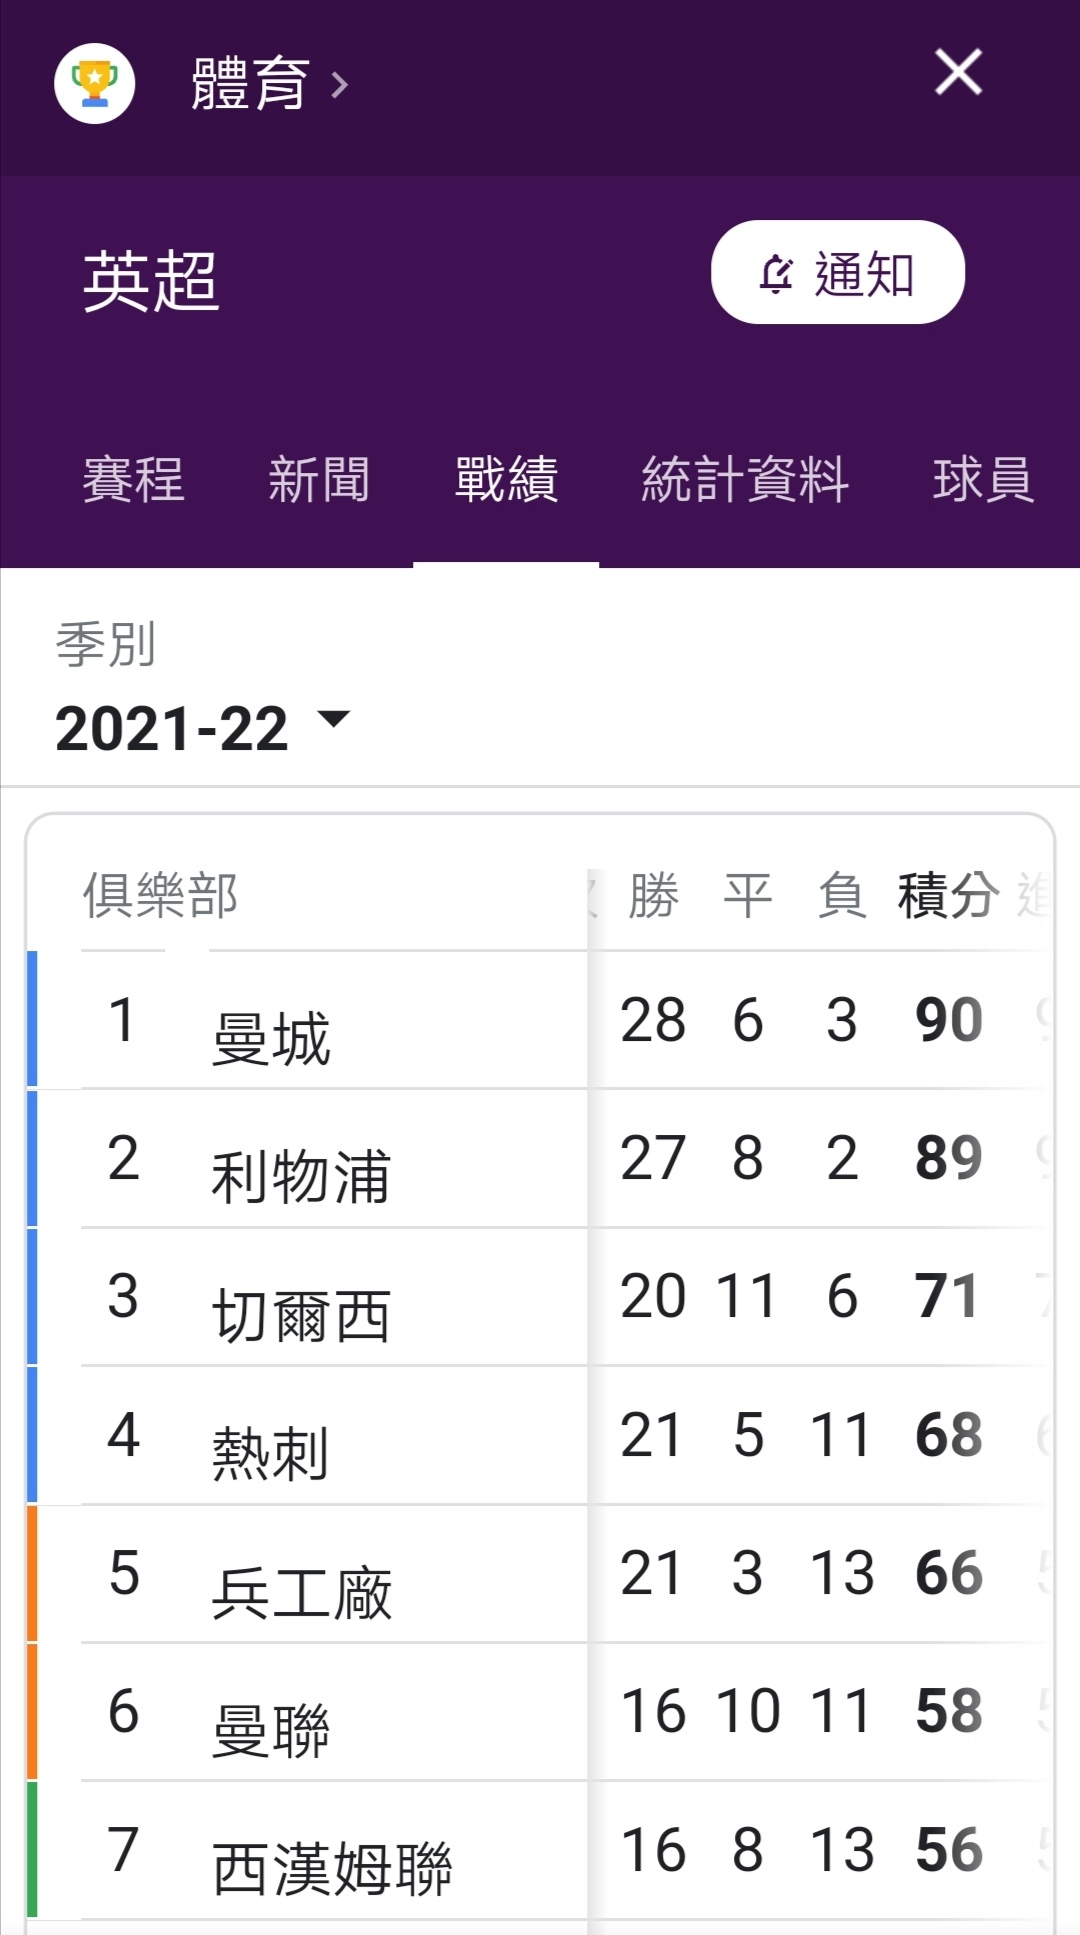The image size is (1080, 1935).
Task: Enable 通知 notifications for 英超
Action: 838,272
